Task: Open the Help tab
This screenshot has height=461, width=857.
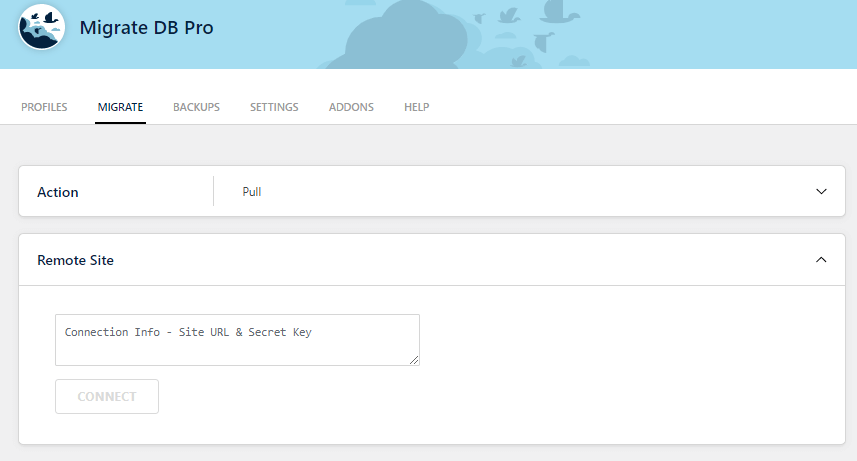Action: point(416,107)
